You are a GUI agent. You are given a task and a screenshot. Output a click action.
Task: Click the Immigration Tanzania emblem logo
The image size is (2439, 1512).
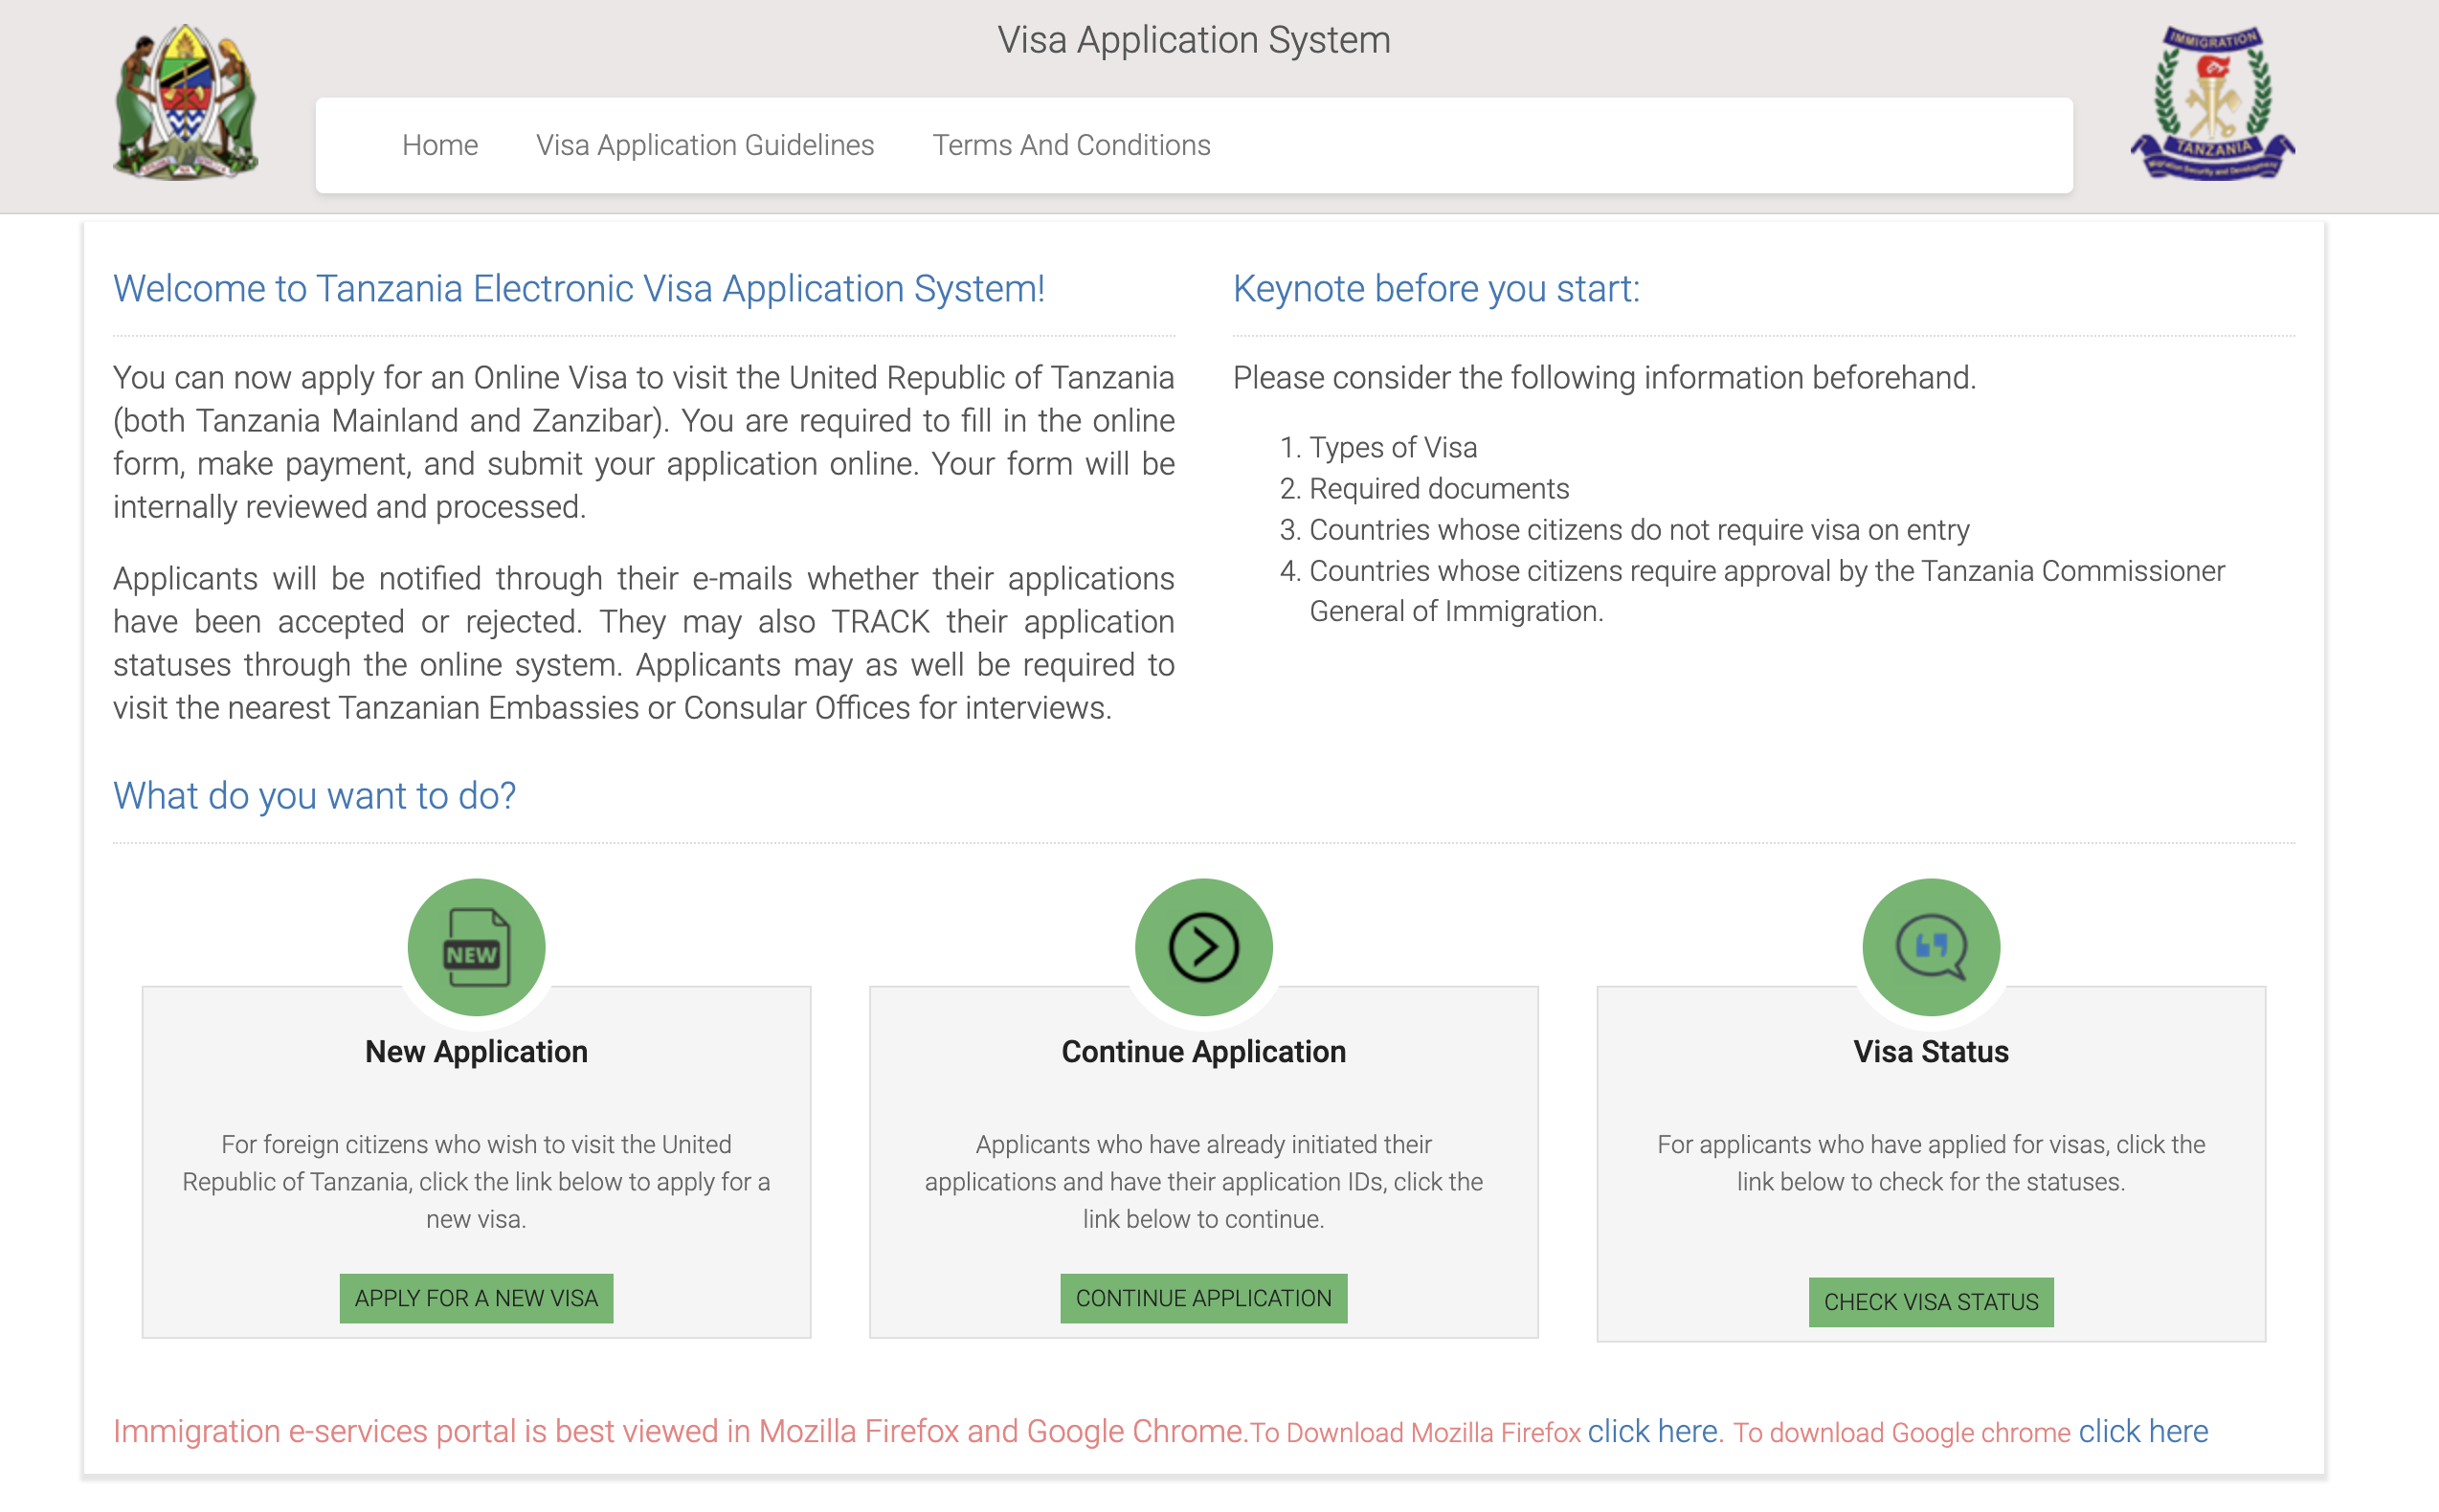(x=2212, y=103)
